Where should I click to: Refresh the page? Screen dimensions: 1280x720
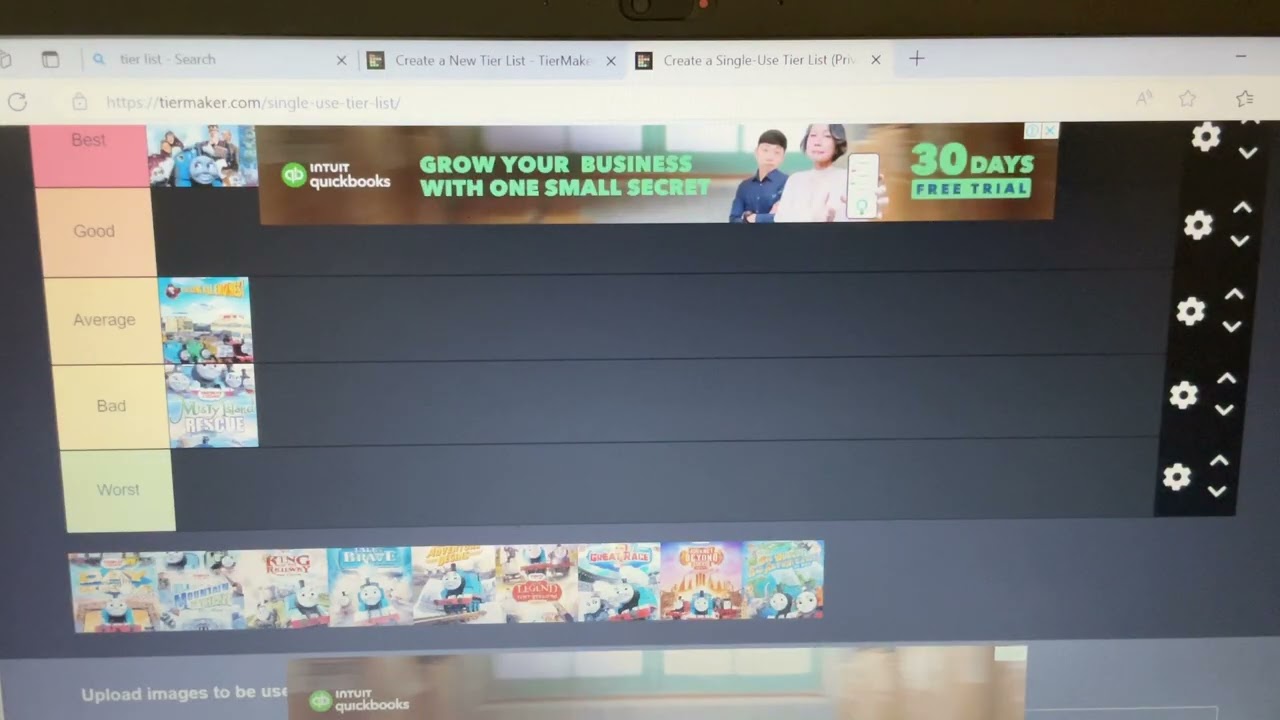(x=17, y=101)
